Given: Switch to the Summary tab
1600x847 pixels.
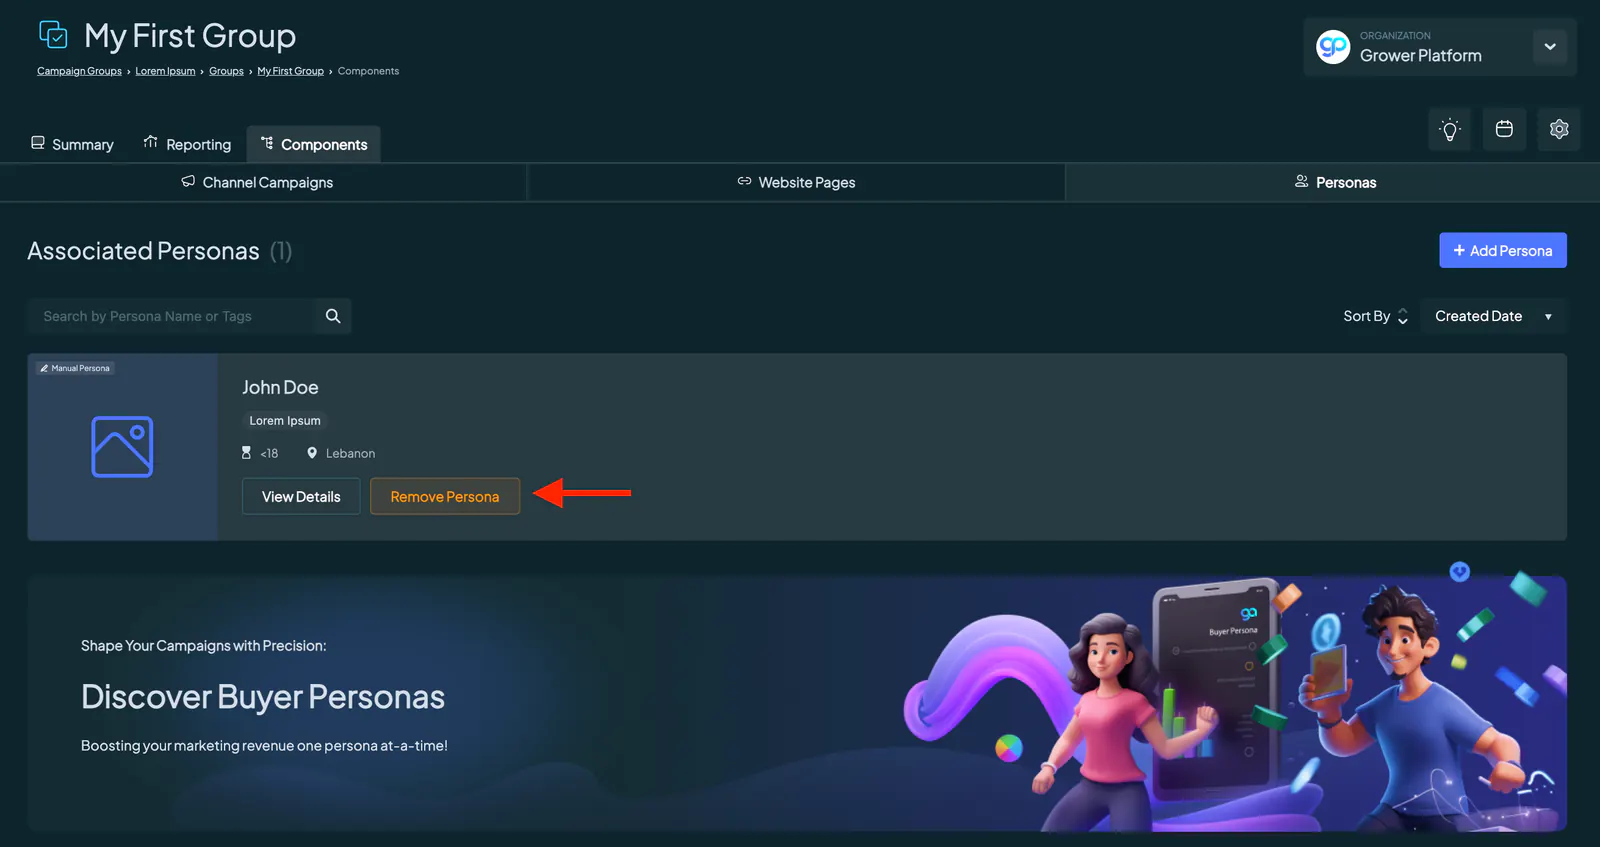Looking at the screenshot, I should (x=72, y=144).
